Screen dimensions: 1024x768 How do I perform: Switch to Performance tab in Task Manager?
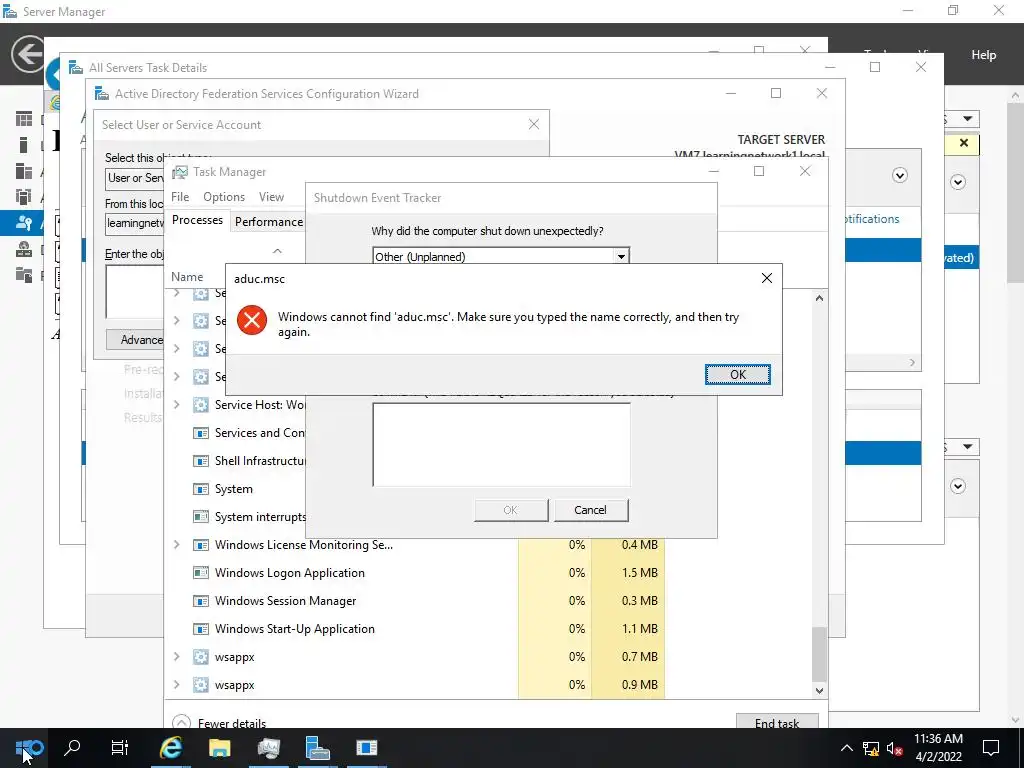268,221
